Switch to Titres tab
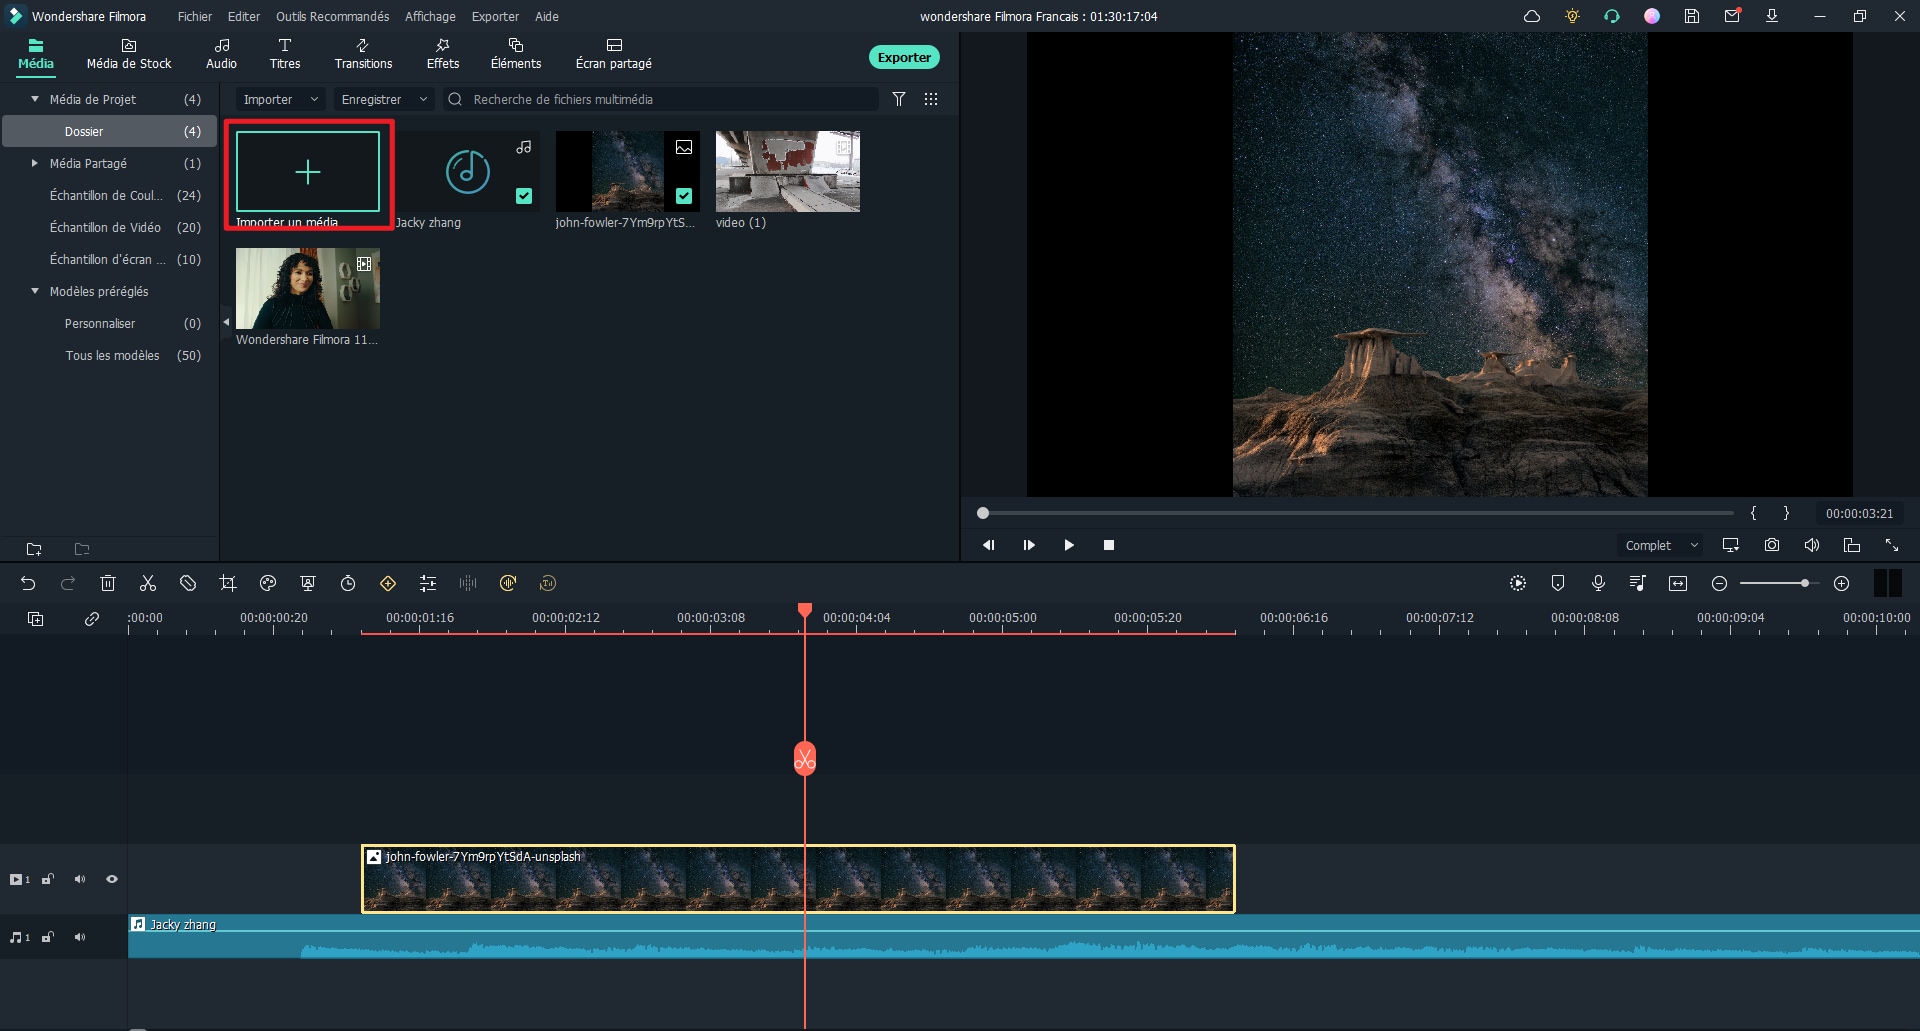The image size is (1920, 1031). pyautogui.click(x=285, y=54)
